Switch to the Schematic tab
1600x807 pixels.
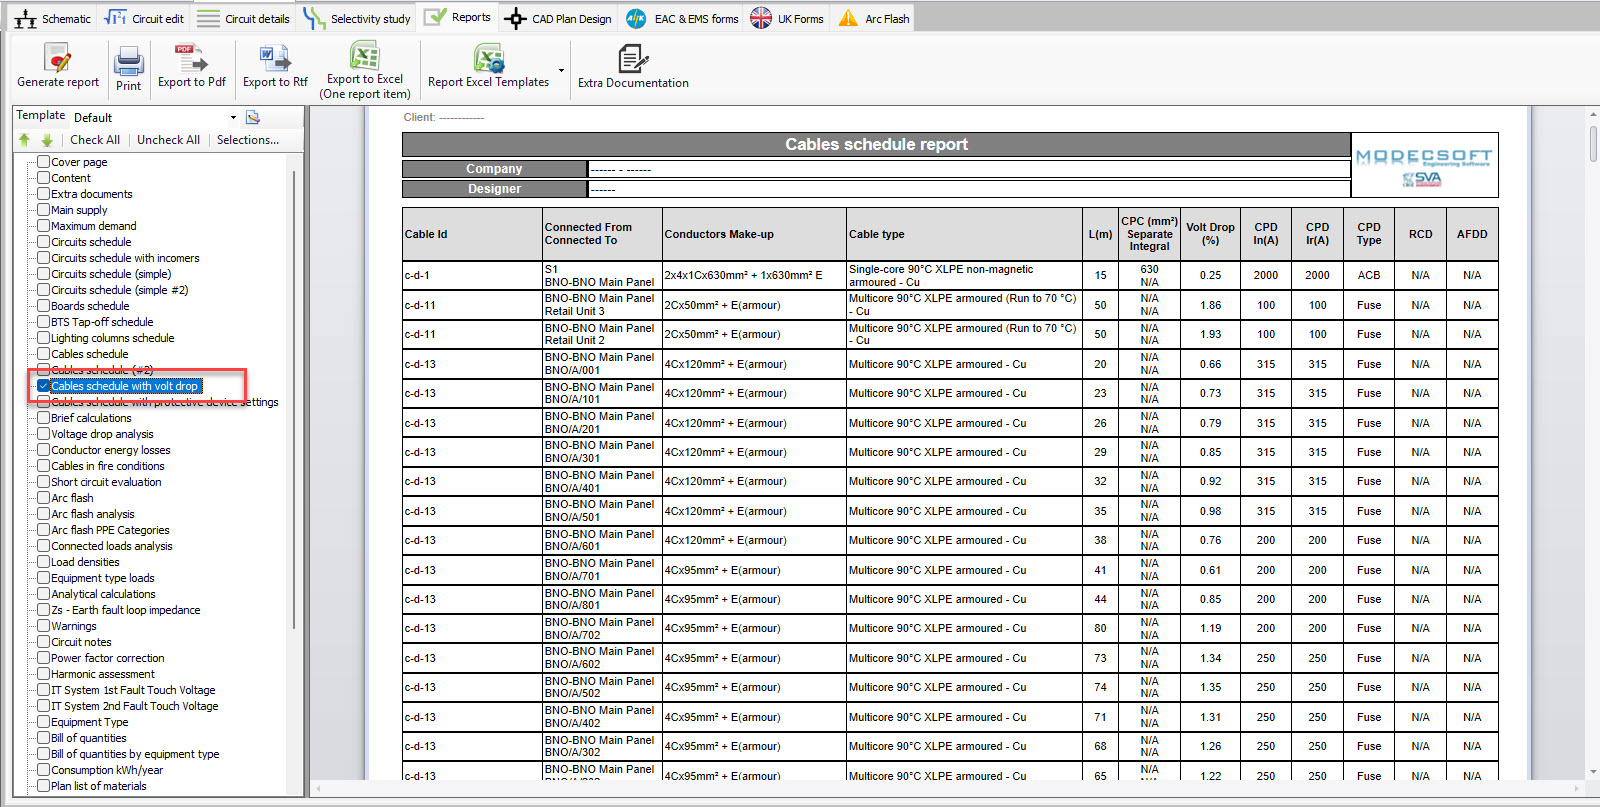52,18
